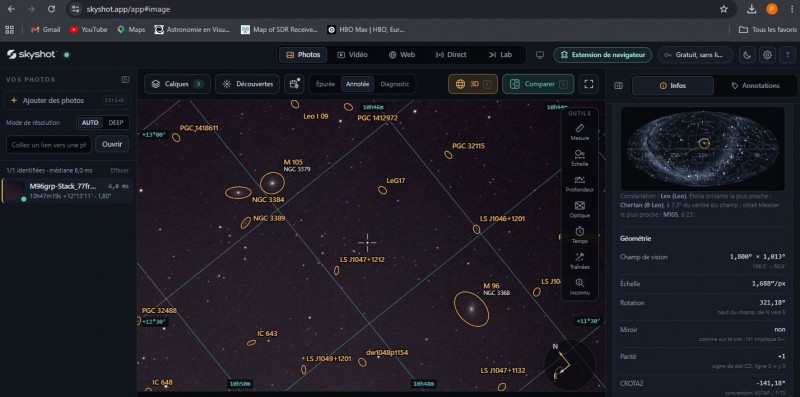Screen dimensions: 800x397
Task: Click the browser address bar
Action: (x=393, y=9)
